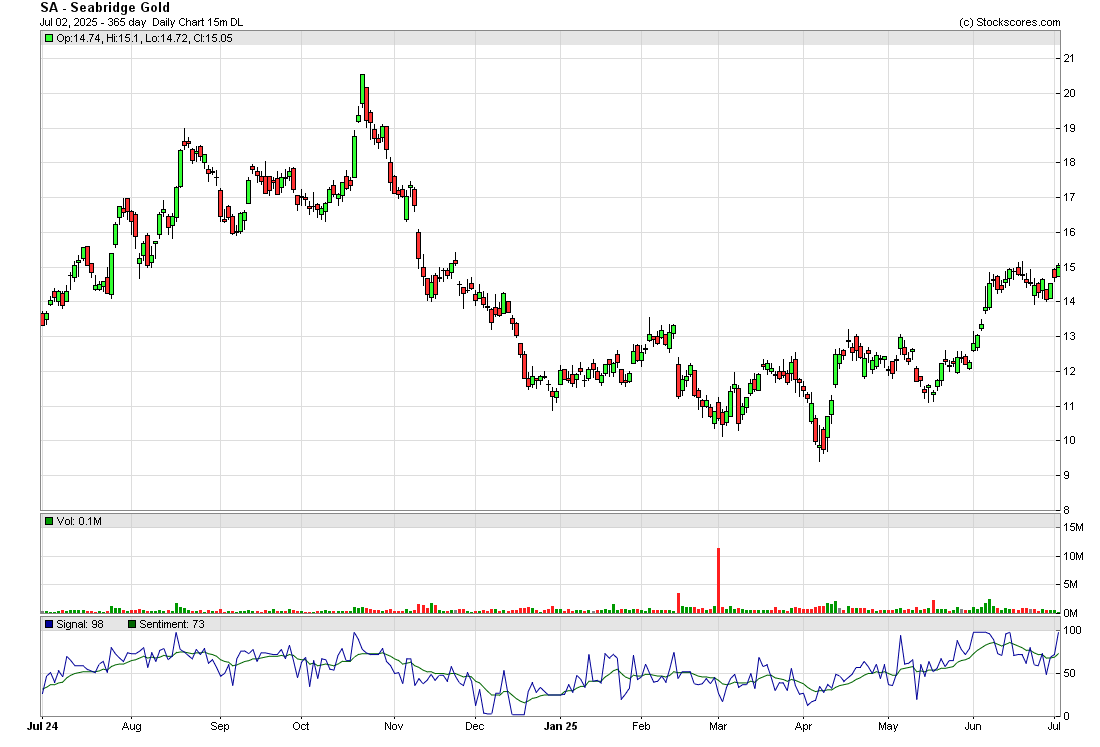This screenshot has width=1100, height=747.
Task: Click the 'Dec' x-axis label
Action: [x=475, y=726]
